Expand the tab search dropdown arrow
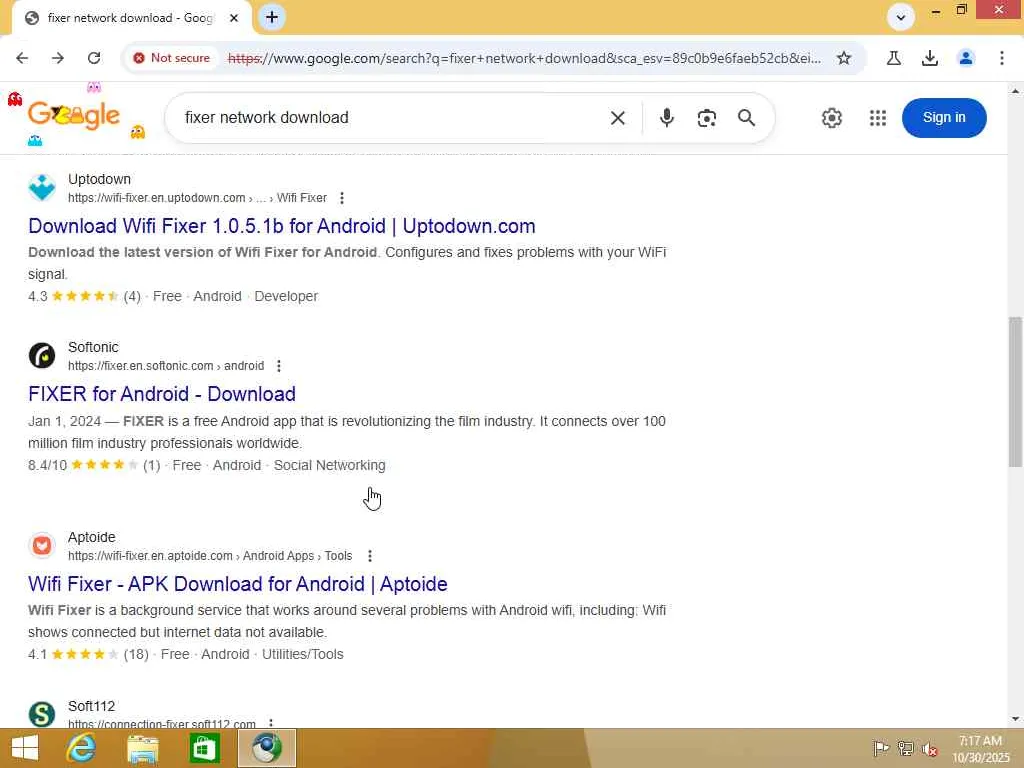This screenshot has width=1024, height=768. pyautogui.click(x=901, y=17)
